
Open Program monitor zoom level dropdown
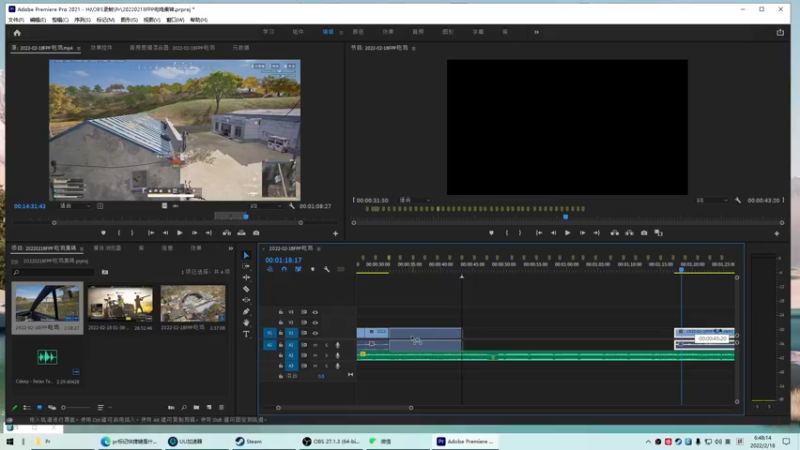click(x=414, y=201)
